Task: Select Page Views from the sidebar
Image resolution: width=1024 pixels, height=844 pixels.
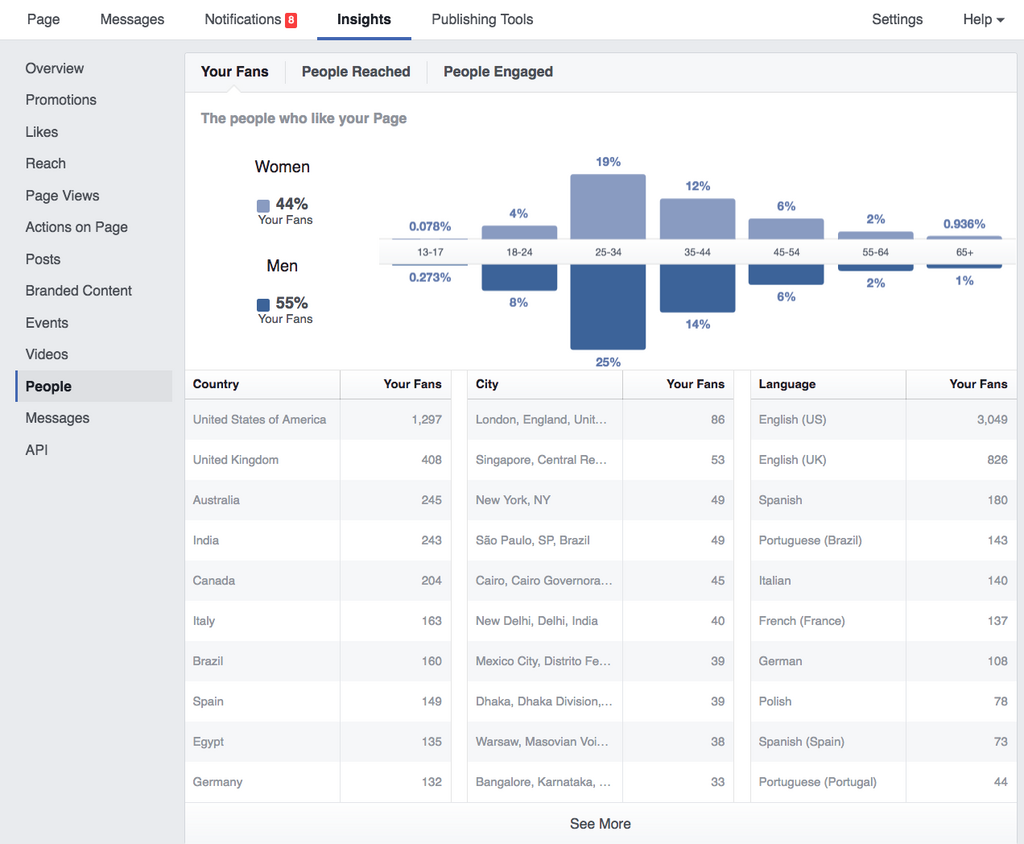Action: 62,196
